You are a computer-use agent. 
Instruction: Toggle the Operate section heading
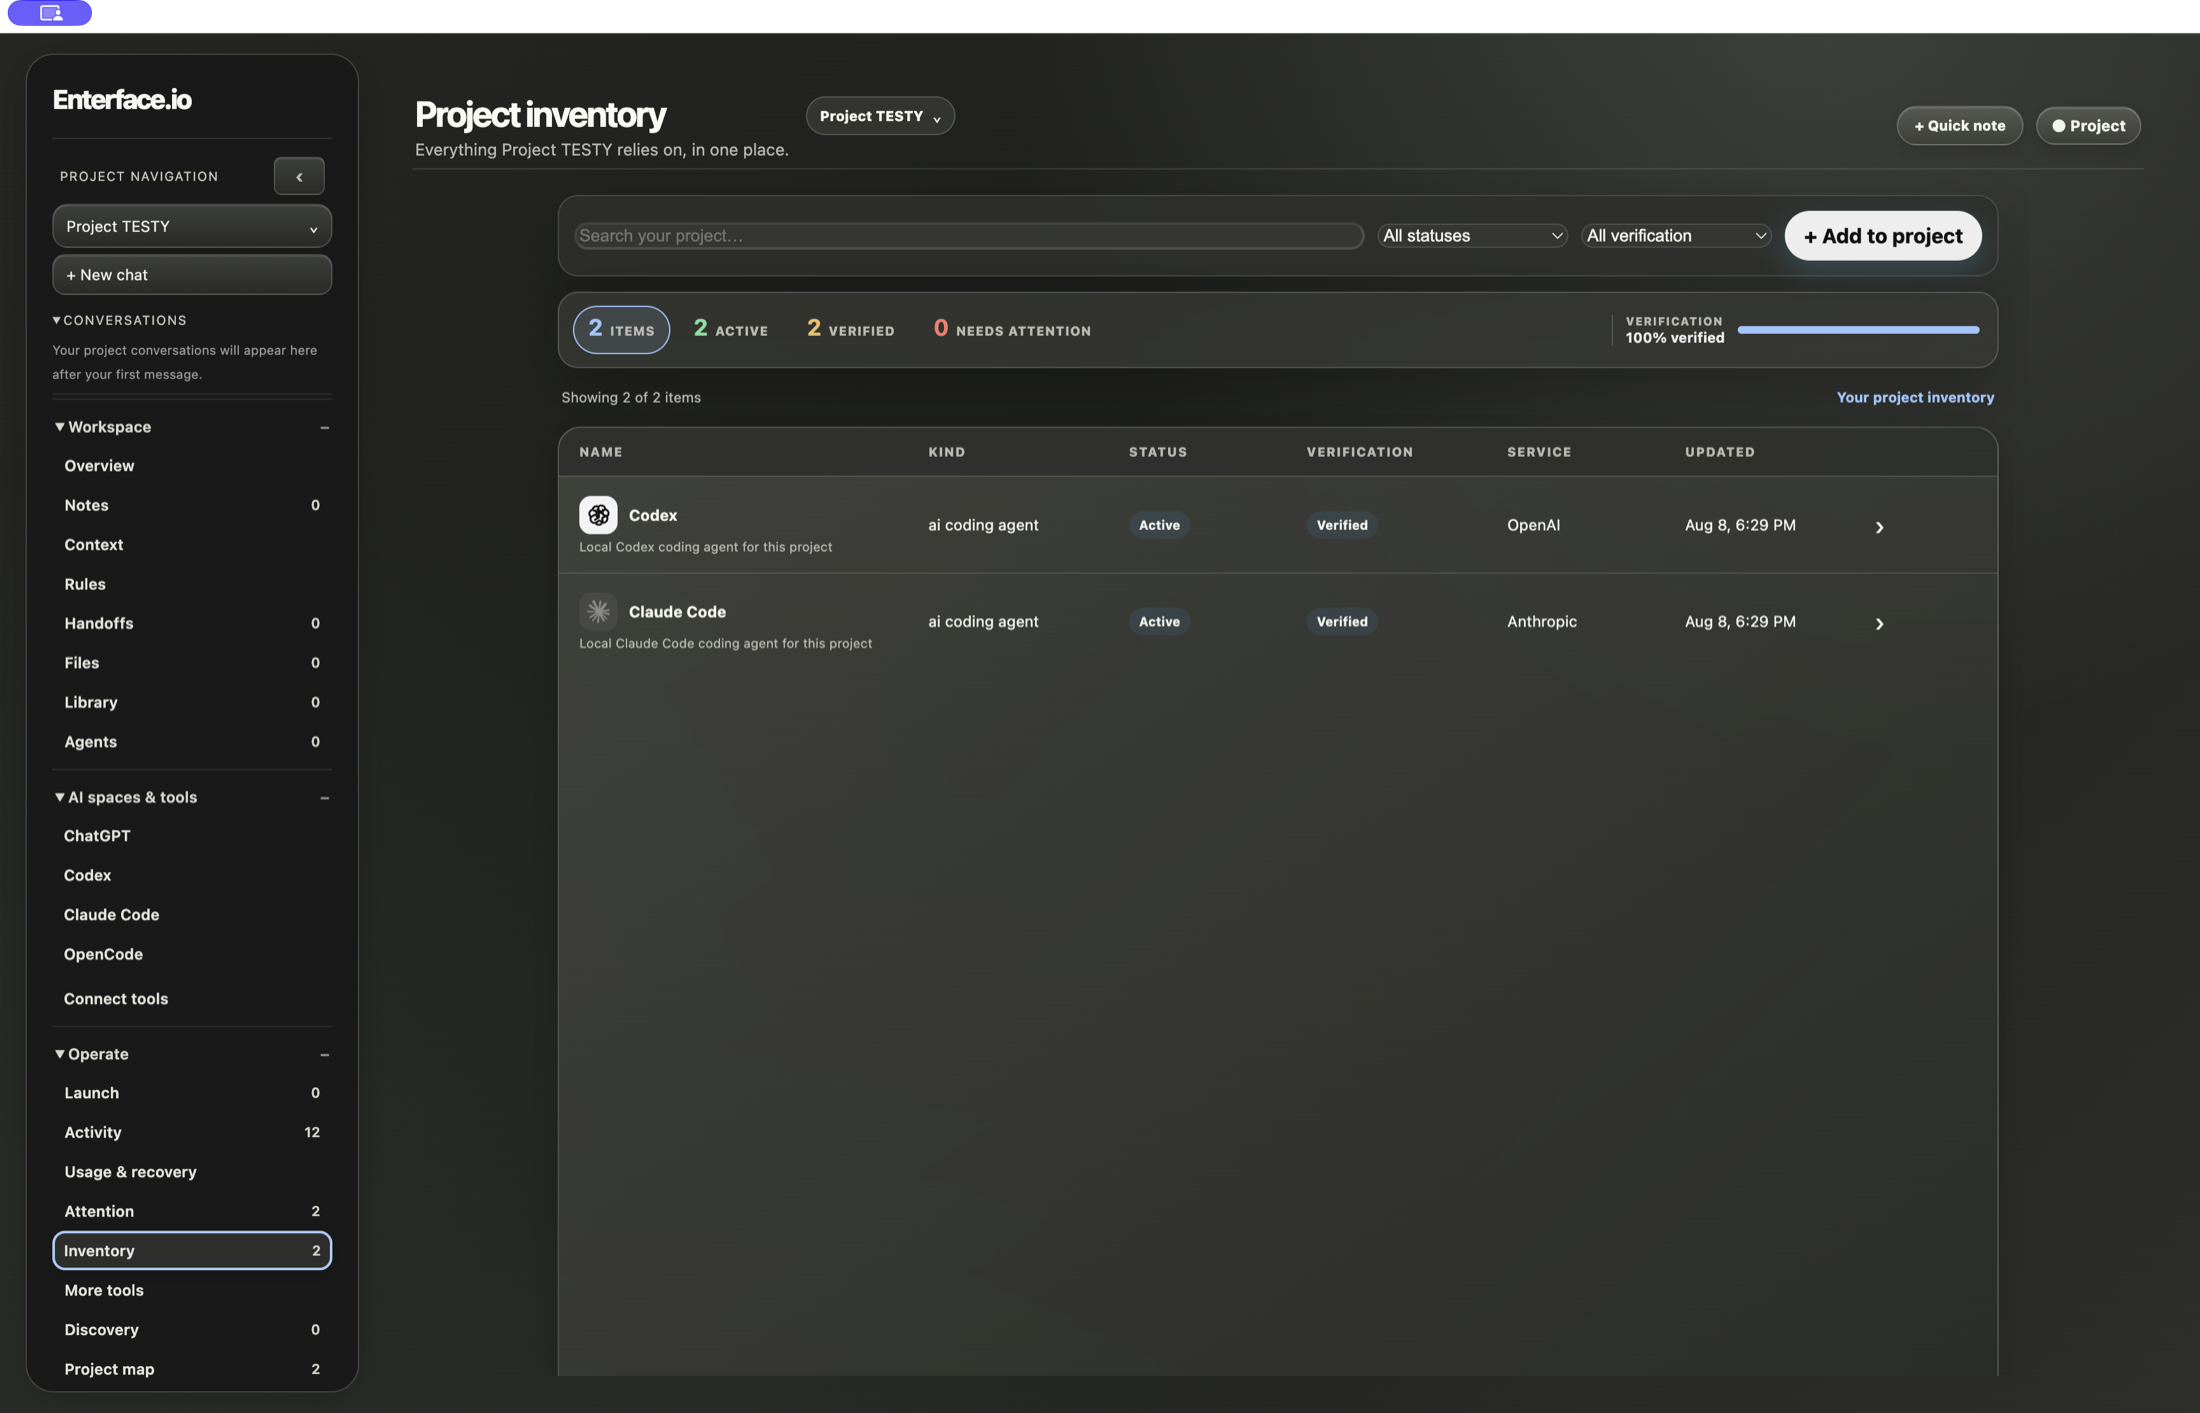pos(98,1054)
